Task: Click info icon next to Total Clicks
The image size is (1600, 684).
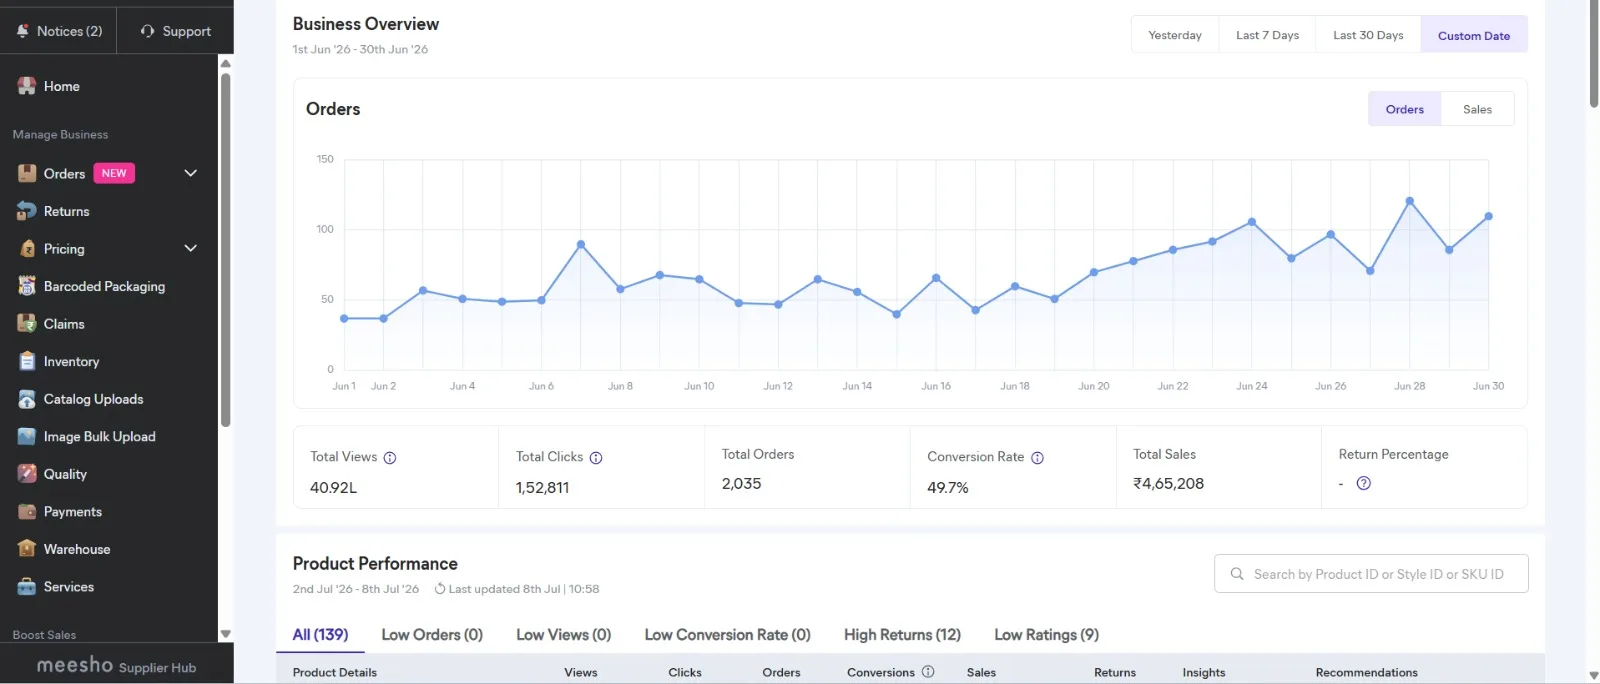Action: pyautogui.click(x=596, y=458)
